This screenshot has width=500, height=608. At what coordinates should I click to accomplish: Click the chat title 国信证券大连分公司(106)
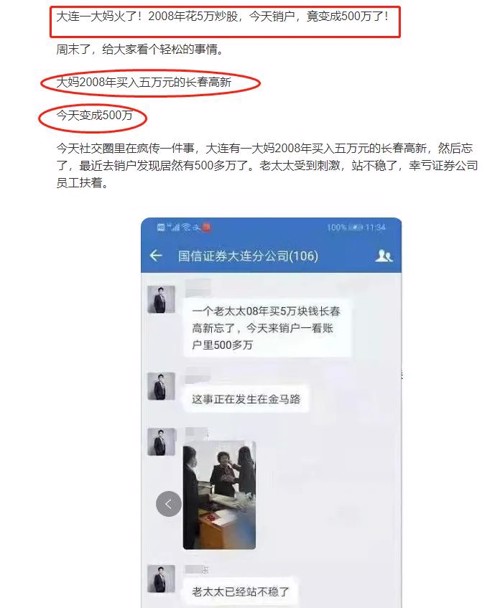[248, 256]
